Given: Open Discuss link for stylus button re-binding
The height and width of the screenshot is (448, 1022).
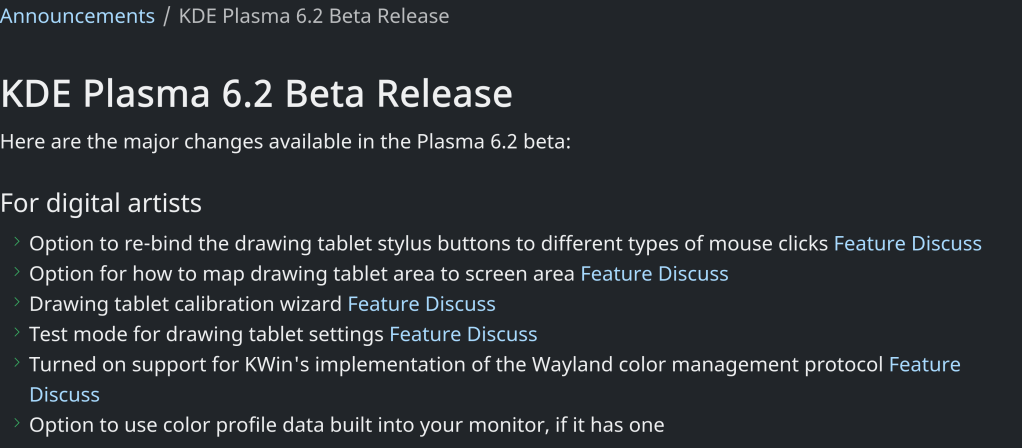Looking at the screenshot, I should click(x=948, y=243).
